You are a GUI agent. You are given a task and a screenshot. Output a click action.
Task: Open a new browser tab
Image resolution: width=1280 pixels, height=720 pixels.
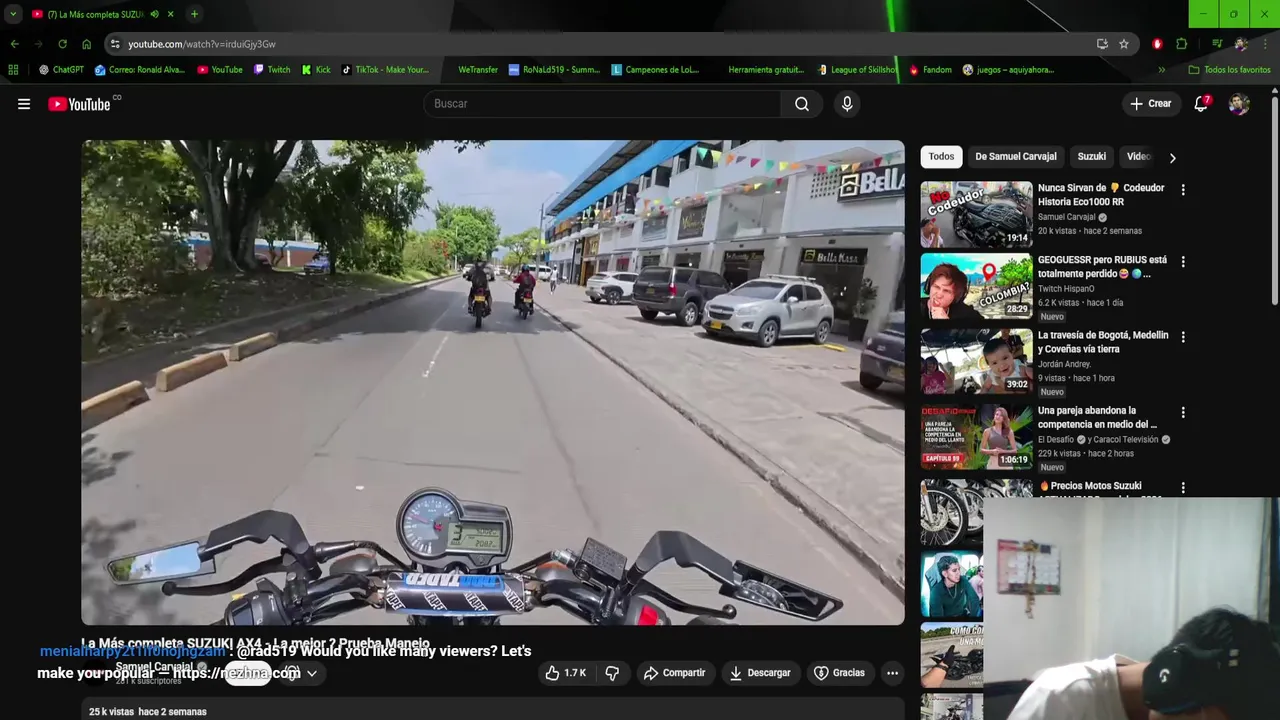coord(194,14)
